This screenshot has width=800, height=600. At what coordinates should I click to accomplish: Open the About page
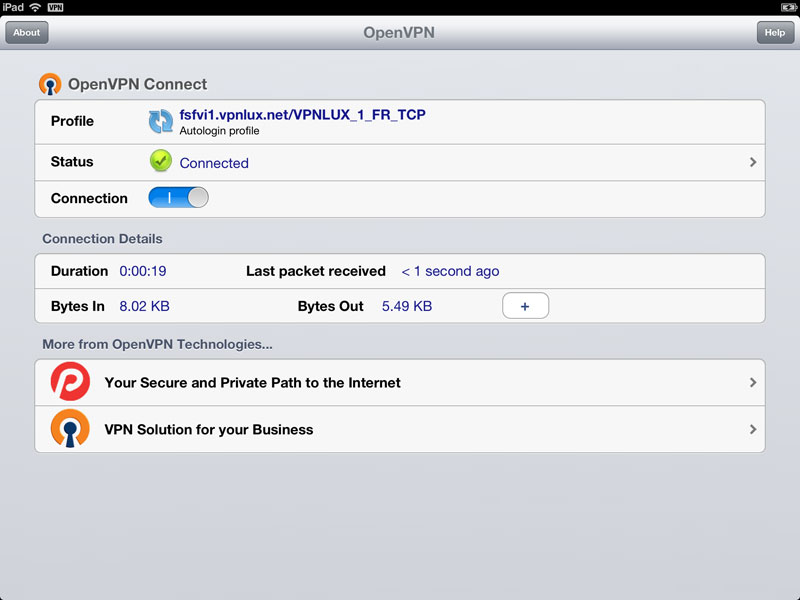tap(27, 33)
